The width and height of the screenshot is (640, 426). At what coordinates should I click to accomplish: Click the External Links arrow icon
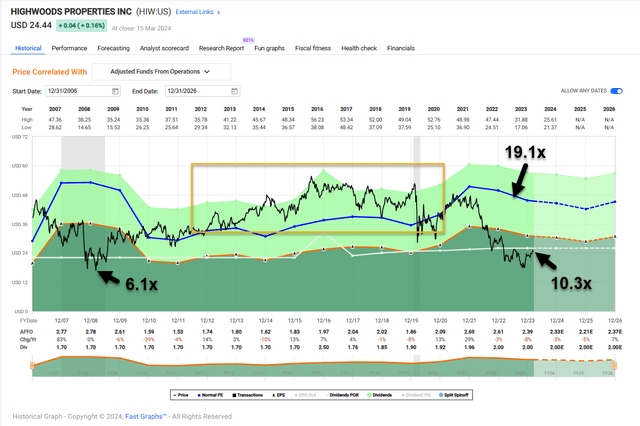218,12
